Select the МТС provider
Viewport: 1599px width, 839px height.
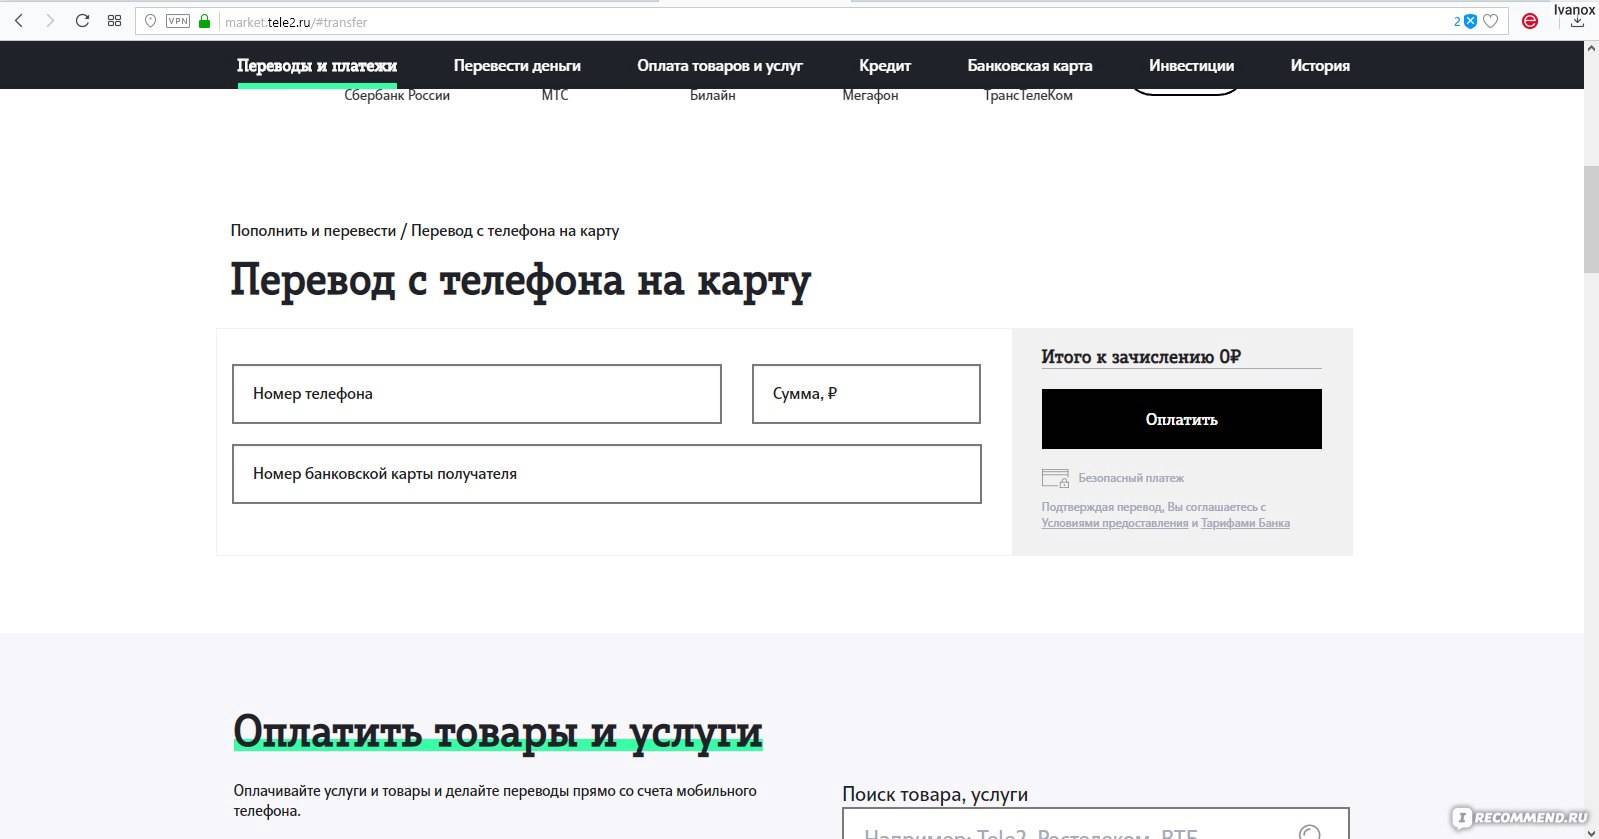tap(555, 96)
